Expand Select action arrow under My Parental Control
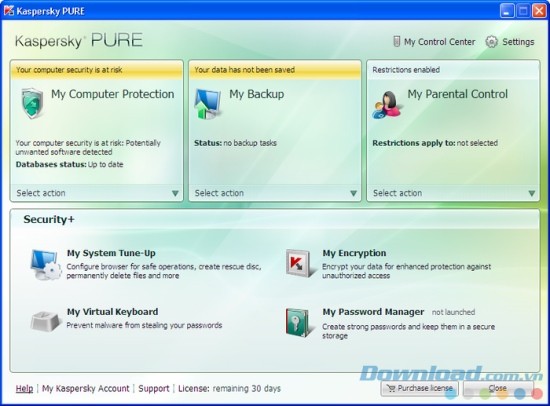Image resolution: width=550 pixels, height=406 pixels. click(x=532, y=193)
